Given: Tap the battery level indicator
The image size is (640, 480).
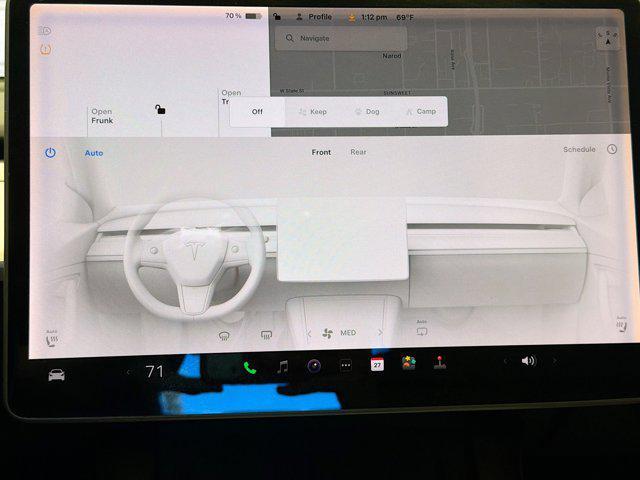Looking at the screenshot, I should tap(243, 16).
